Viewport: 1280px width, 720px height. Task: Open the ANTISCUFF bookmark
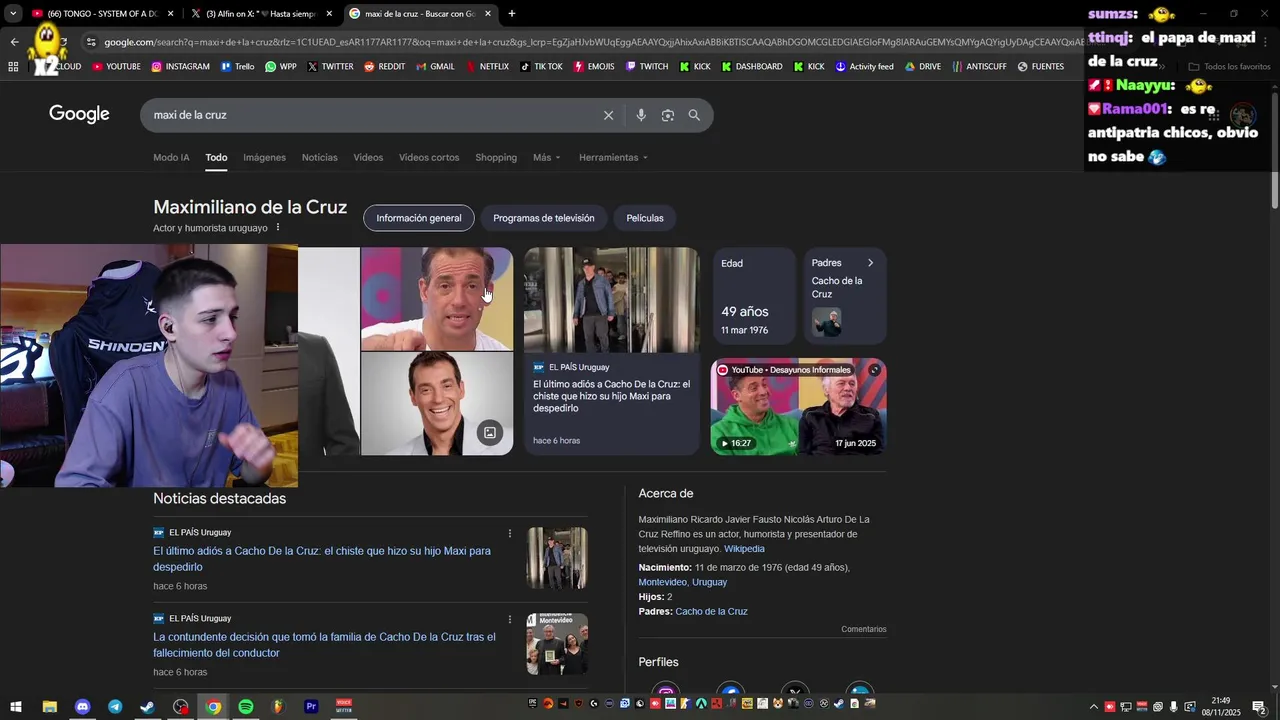[x=979, y=67]
